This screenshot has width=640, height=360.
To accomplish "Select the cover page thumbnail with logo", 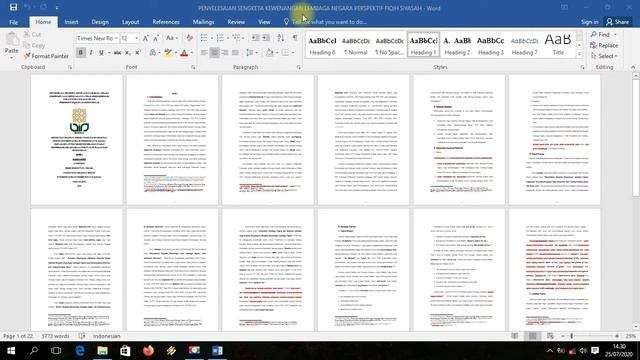I will point(77,139).
